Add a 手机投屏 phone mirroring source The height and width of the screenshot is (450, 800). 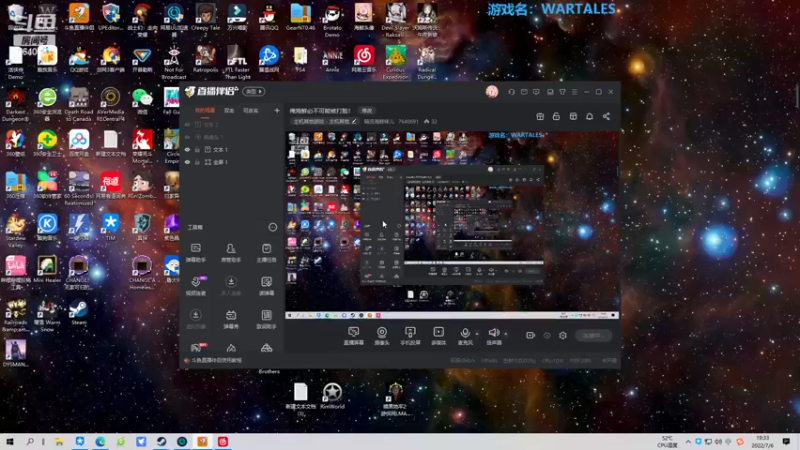click(410, 336)
